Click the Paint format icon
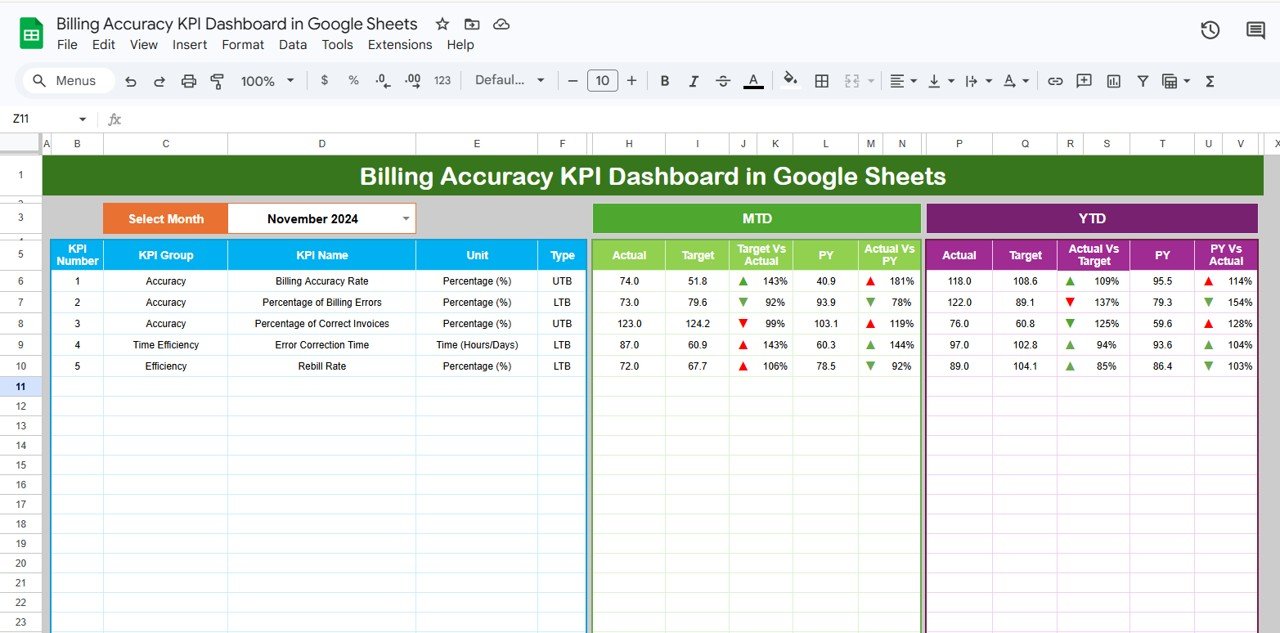Viewport: 1280px width, 633px height. 217,80
